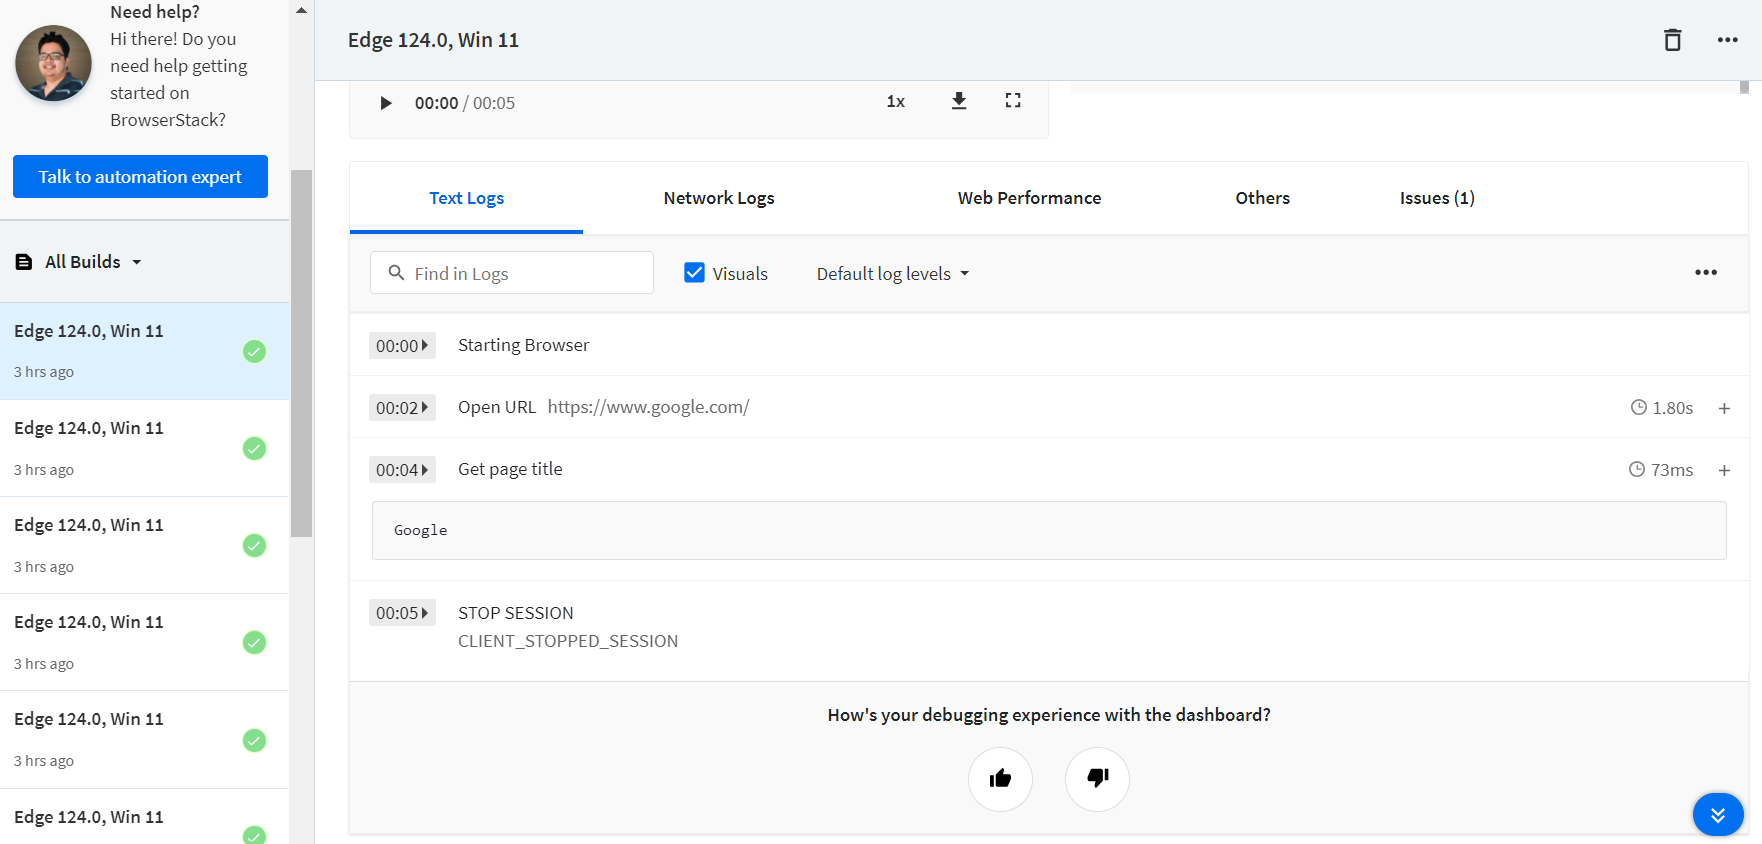
Task: Select the highlighted first Edge 124.0, Win 11 session
Action: pyautogui.click(x=144, y=351)
